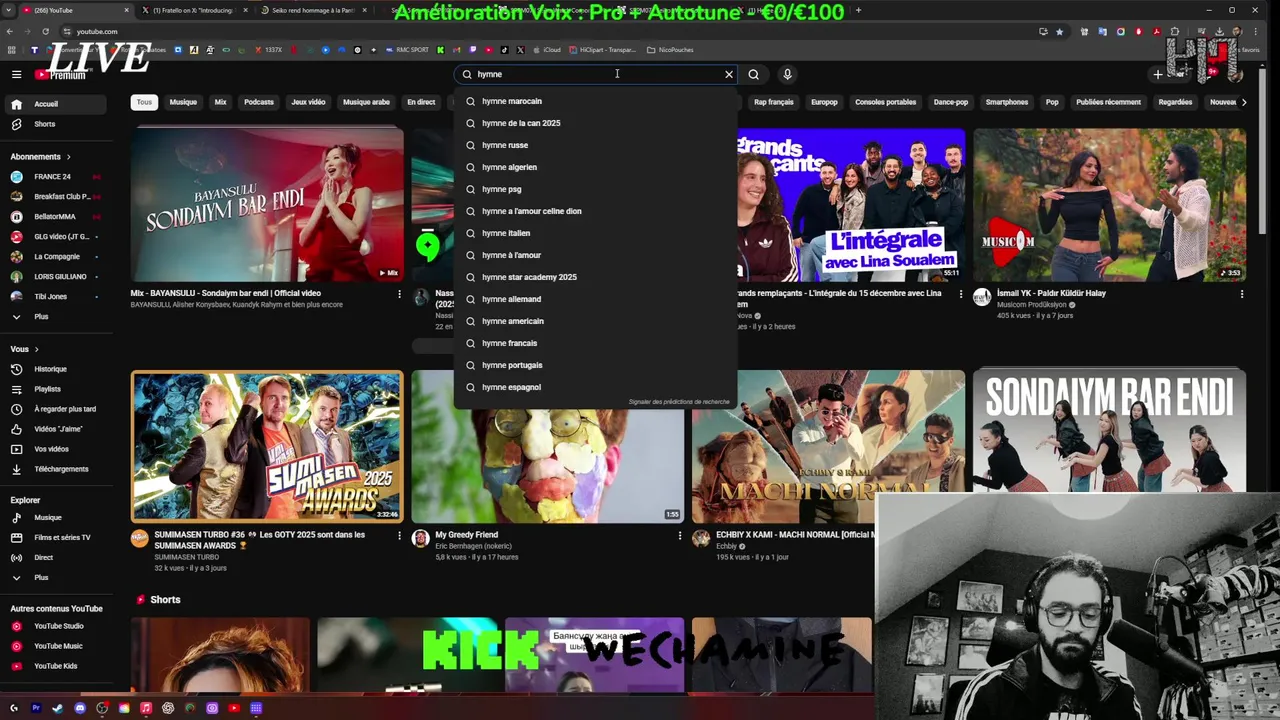Image resolution: width=1280 pixels, height=720 pixels.
Task: Open a new browser tab with plus
Action: (x=858, y=10)
